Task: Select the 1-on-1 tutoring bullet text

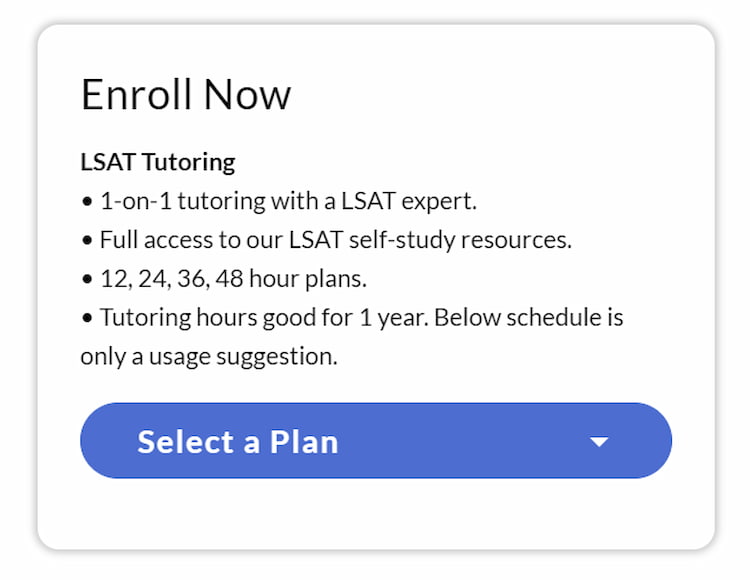Action: click(288, 201)
